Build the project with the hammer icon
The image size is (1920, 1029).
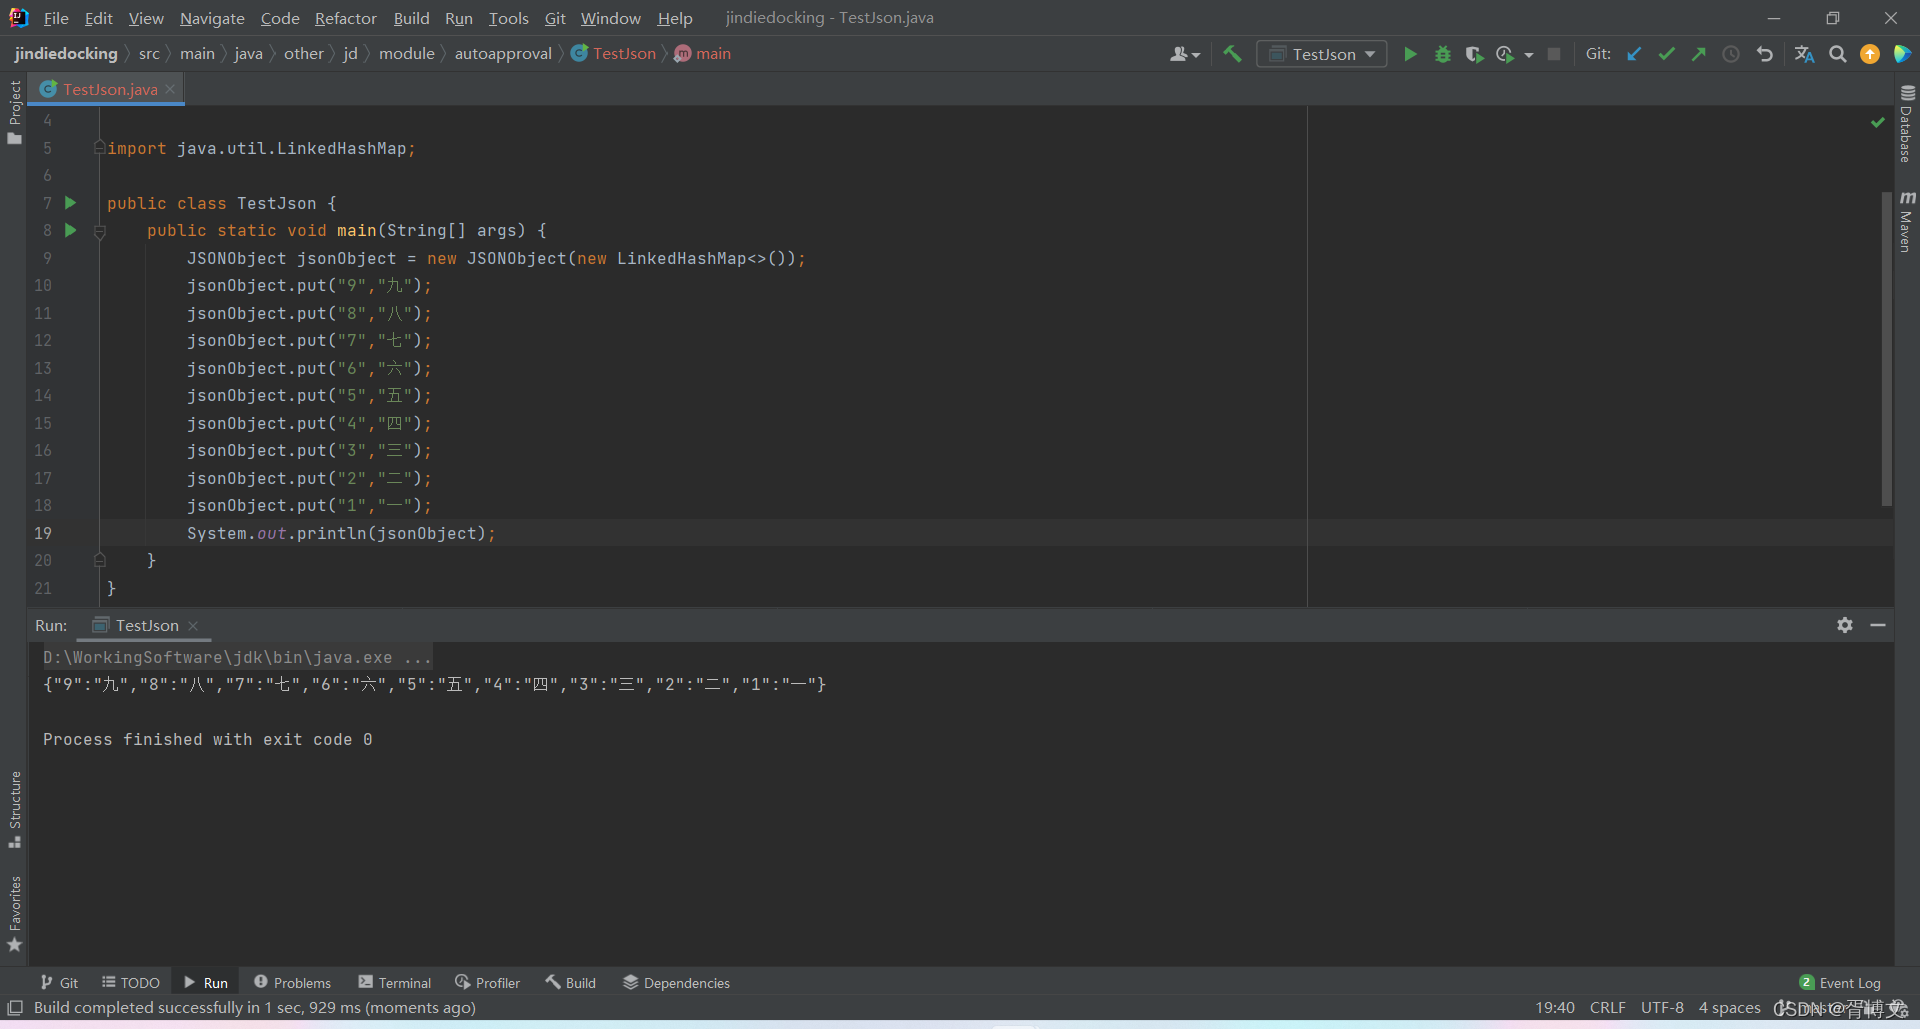coord(1232,54)
